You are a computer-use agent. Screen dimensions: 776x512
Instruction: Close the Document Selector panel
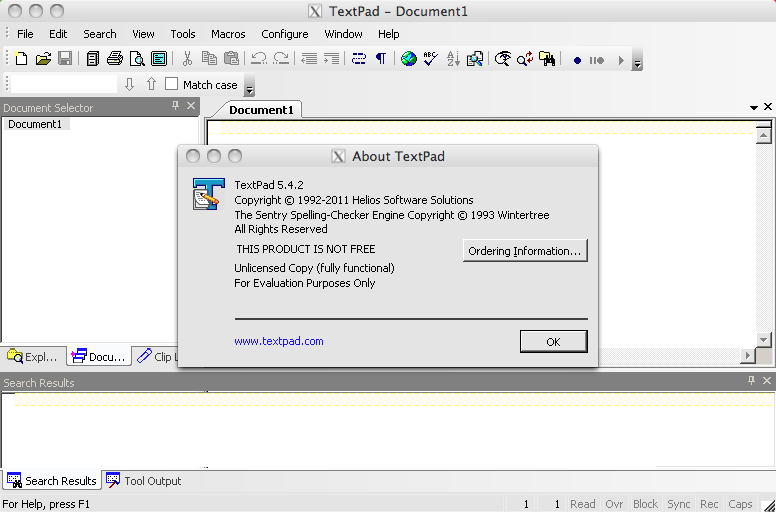coord(191,105)
